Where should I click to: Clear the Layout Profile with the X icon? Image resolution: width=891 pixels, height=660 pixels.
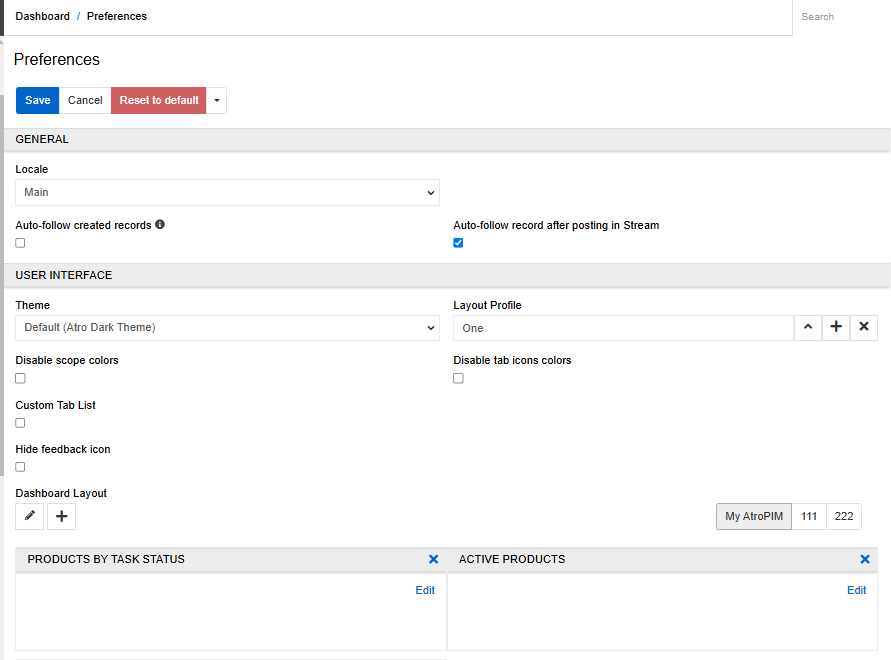click(864, 327)
